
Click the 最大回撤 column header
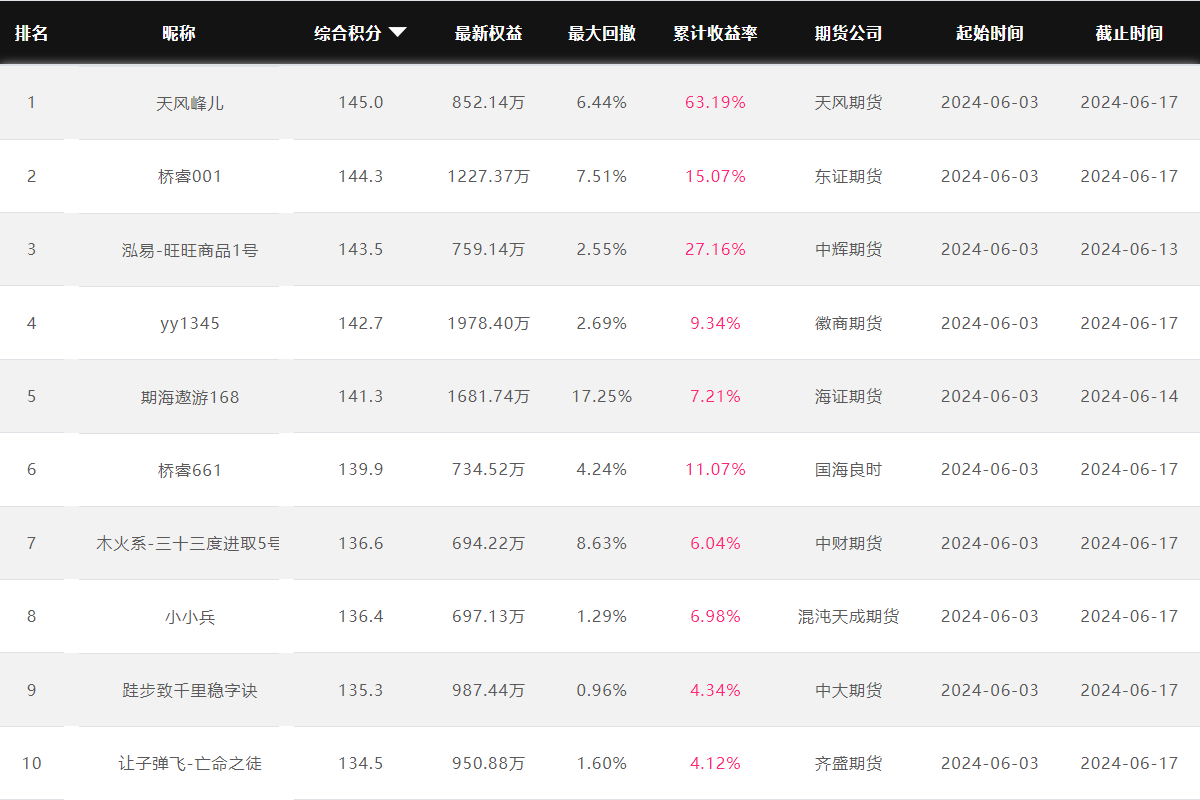[x=602, y=33]
